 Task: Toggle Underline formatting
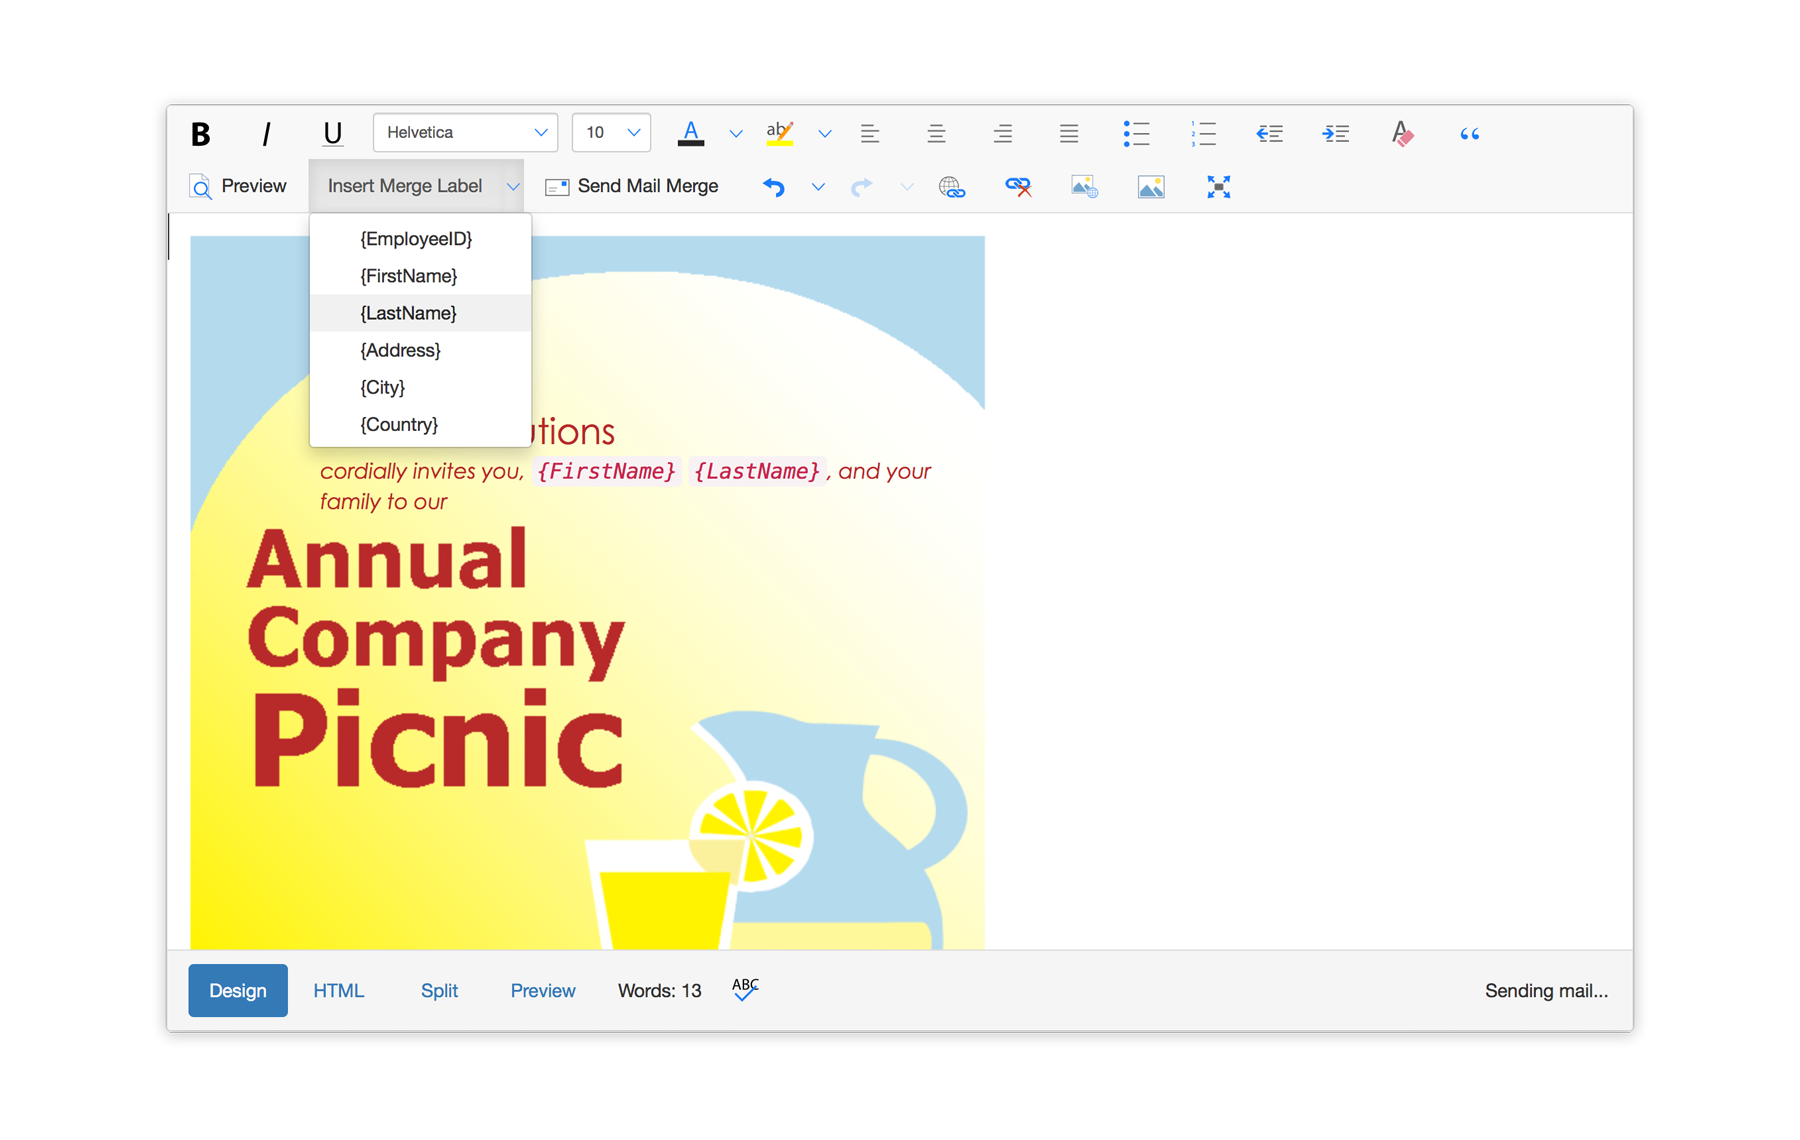(x=332, y=133)
